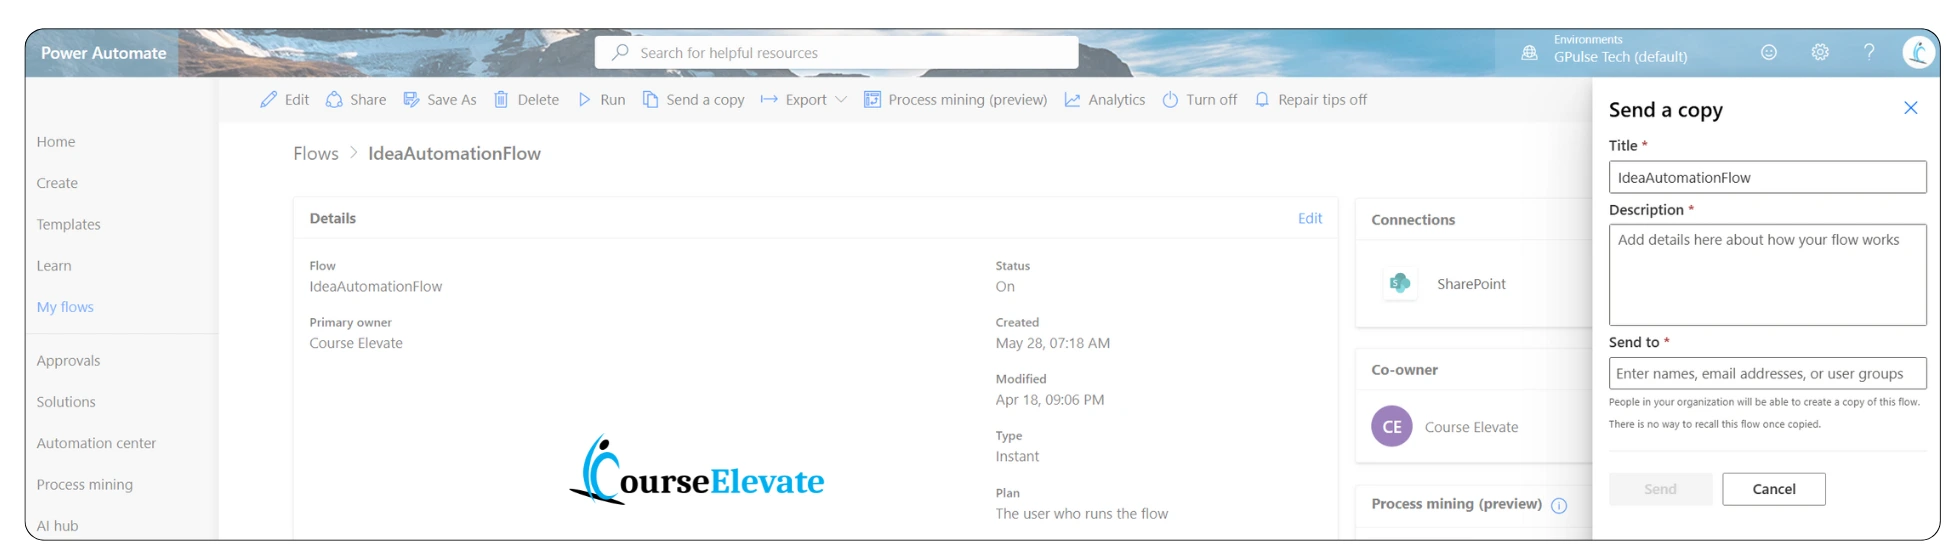Click the Run play icon
This screenshot has width=1955, height=554.
click(x=584, y=100)
